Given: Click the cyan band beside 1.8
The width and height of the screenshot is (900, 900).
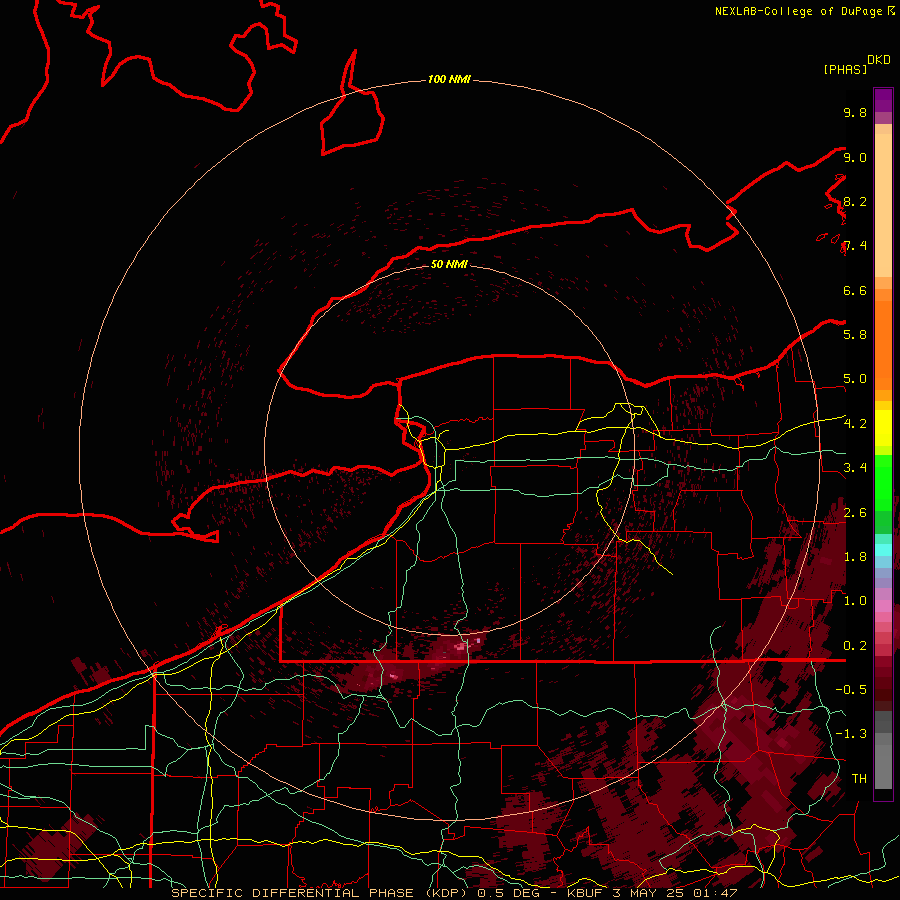Looking at the screenshot, I should tap(883, 550).
